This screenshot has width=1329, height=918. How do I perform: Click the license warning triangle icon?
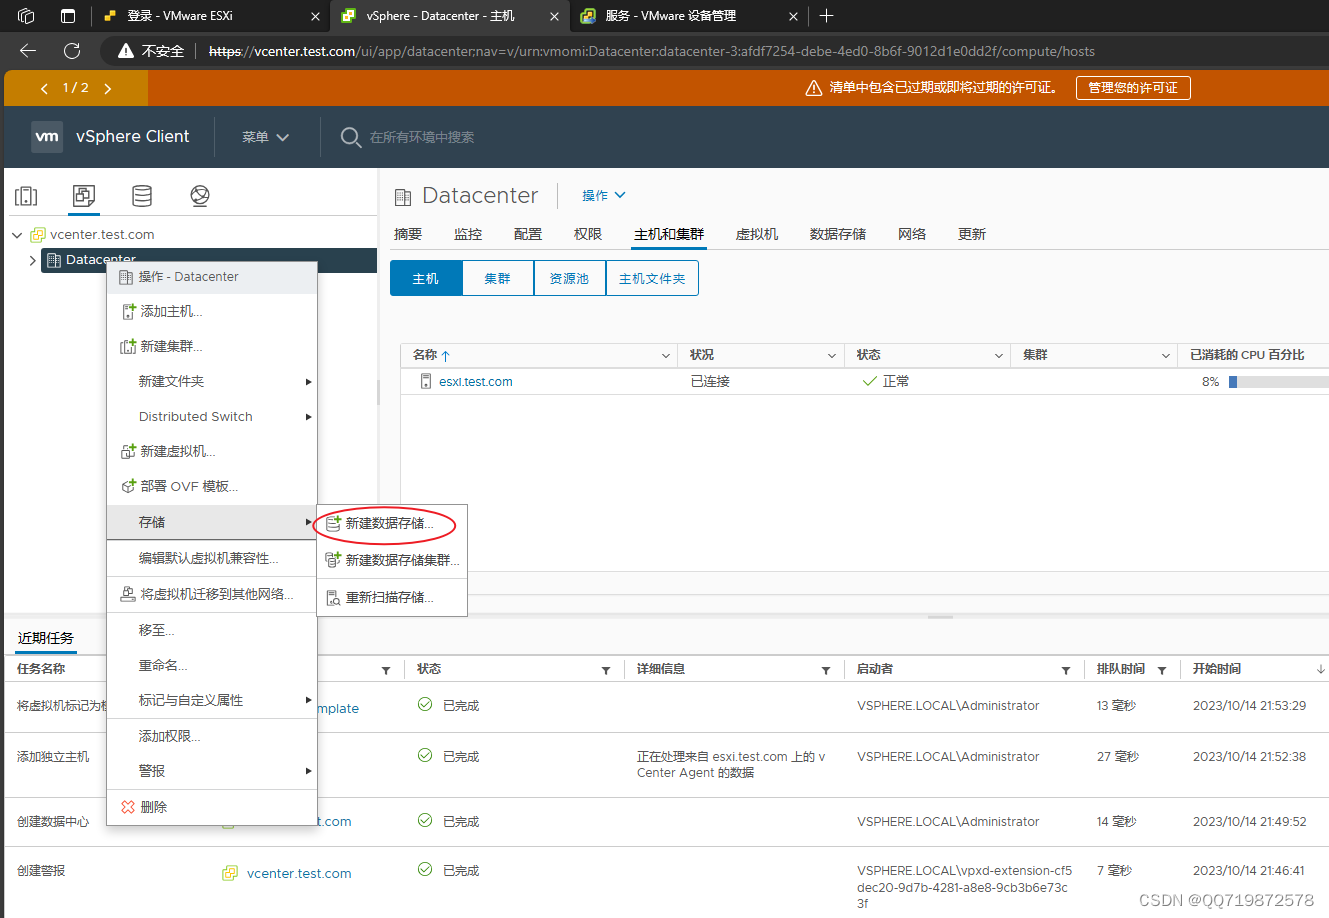[x=814, y=88]
